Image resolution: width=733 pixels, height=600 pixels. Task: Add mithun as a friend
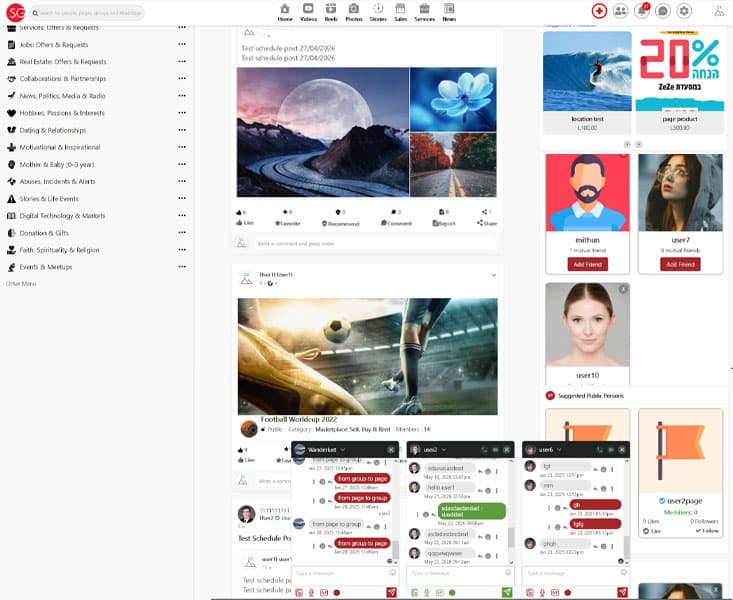(588, 264)
